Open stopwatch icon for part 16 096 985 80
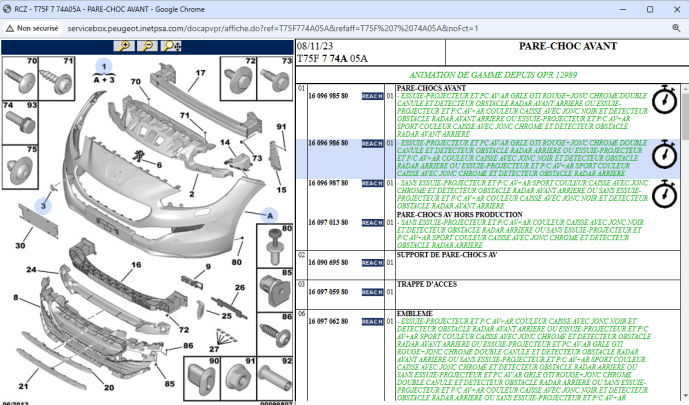Screen dimensions: 689x405 [664, 100]
